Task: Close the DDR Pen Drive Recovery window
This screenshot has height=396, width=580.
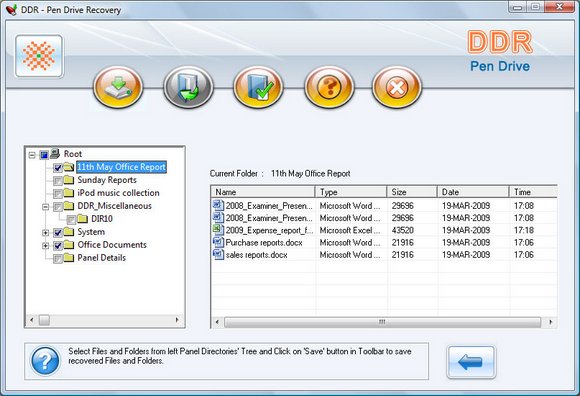Action: click(x=560, y=7)
